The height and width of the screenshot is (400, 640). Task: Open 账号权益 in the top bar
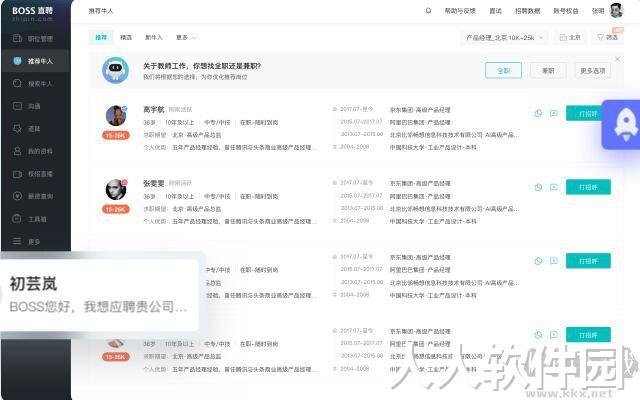point(566,11)
